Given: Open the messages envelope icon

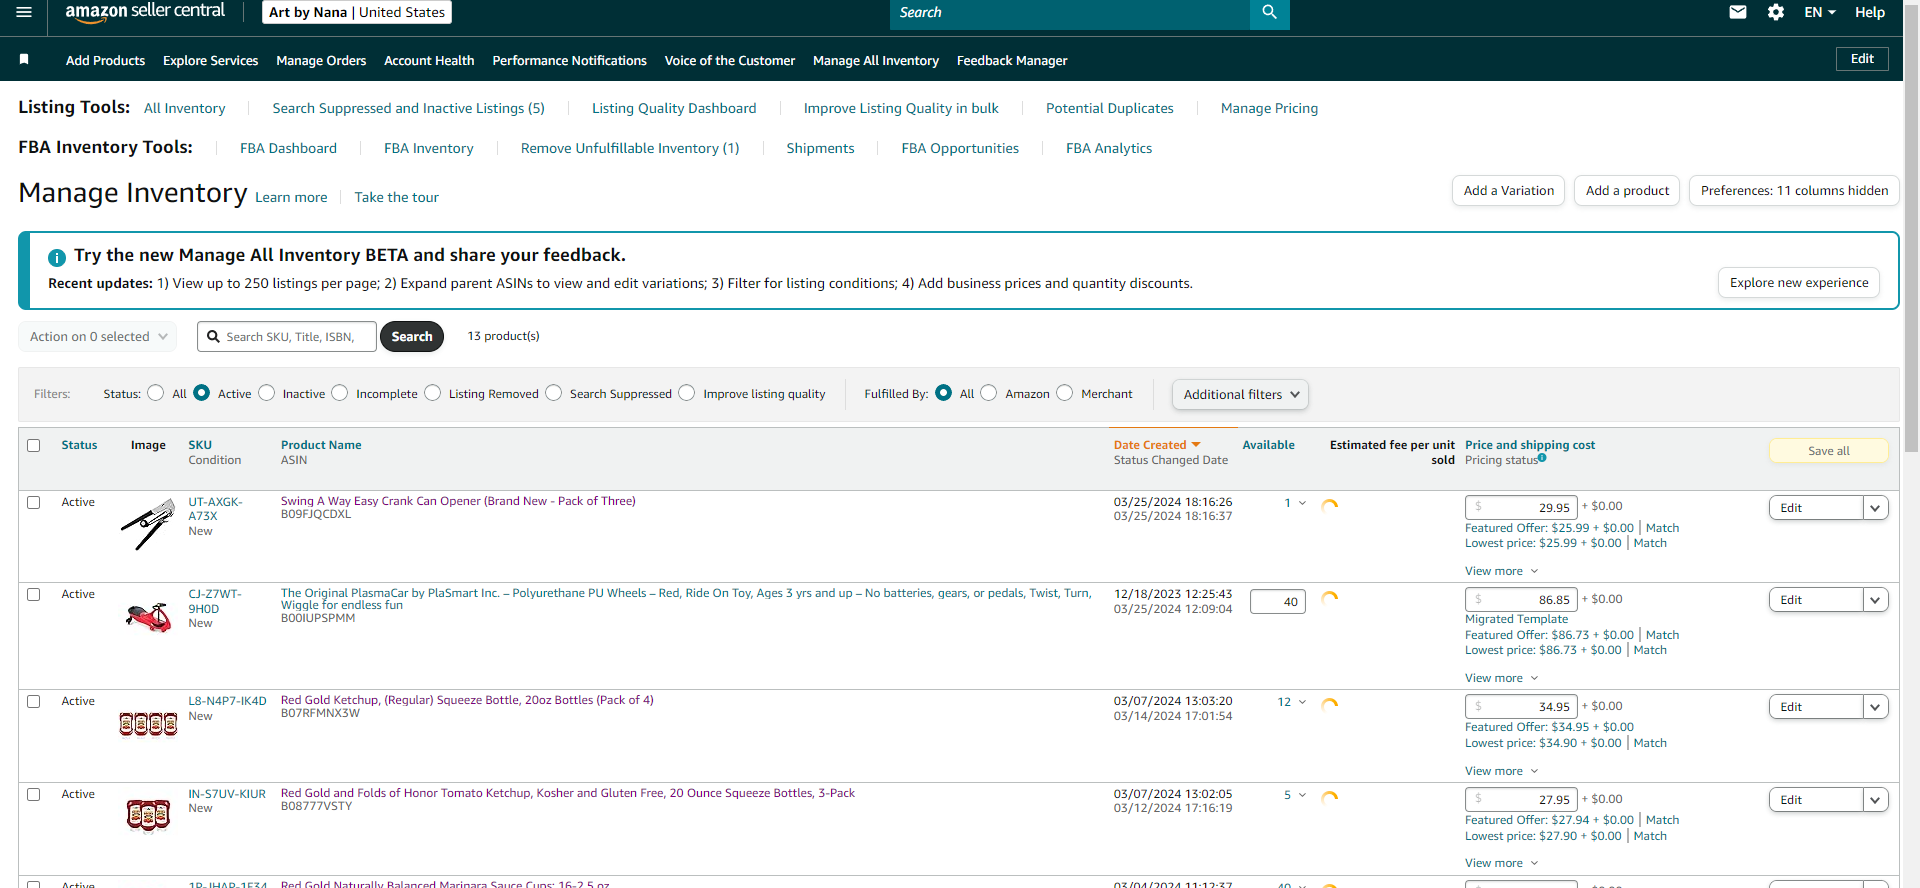Looking at the screenshot, I should (1738, 12).
